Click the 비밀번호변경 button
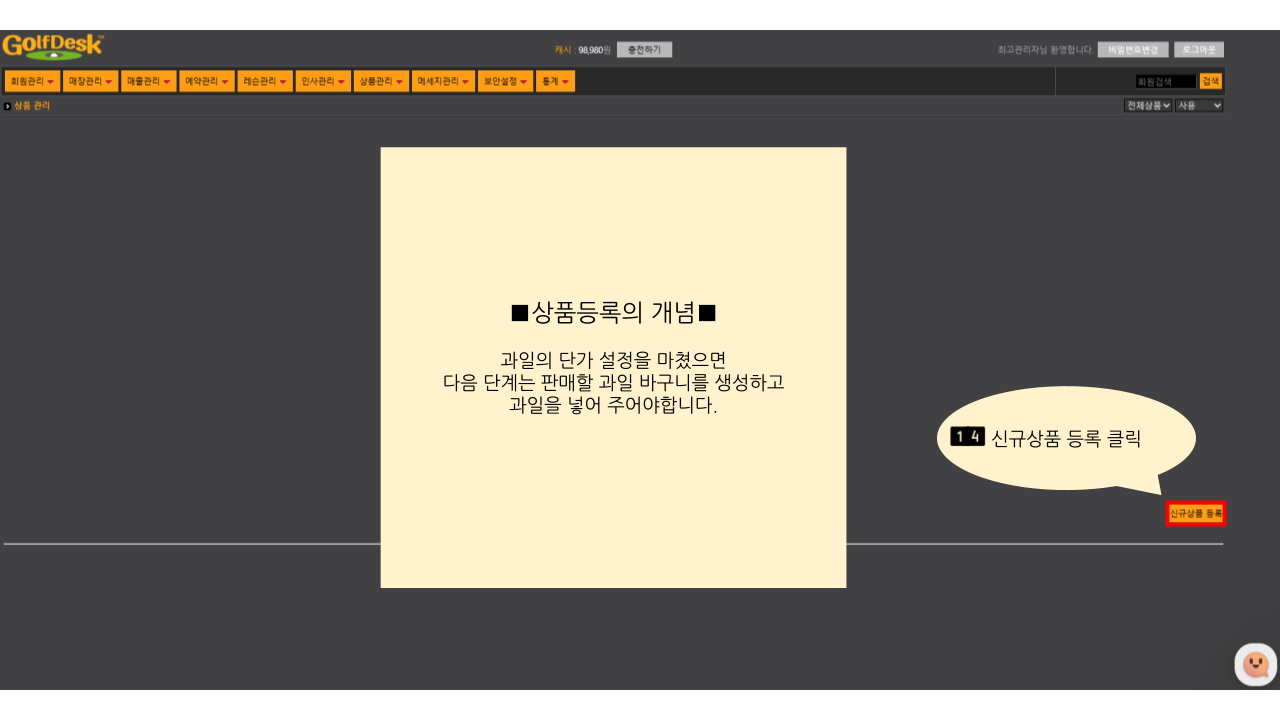This screenshot has width=1280, height=720. click(1133, 49)
